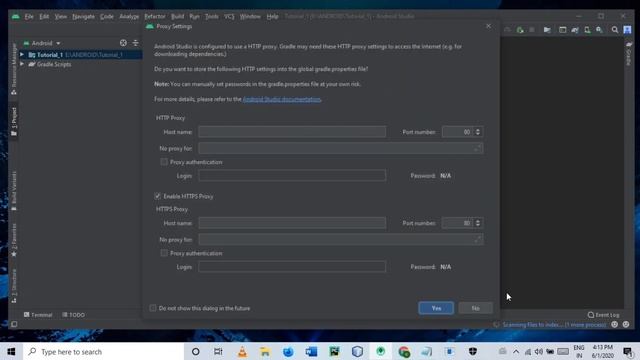The height and width of the screenshot is (360, 640).
Task: Open the Gradle tool window on right edge
Action: [629, 53]
